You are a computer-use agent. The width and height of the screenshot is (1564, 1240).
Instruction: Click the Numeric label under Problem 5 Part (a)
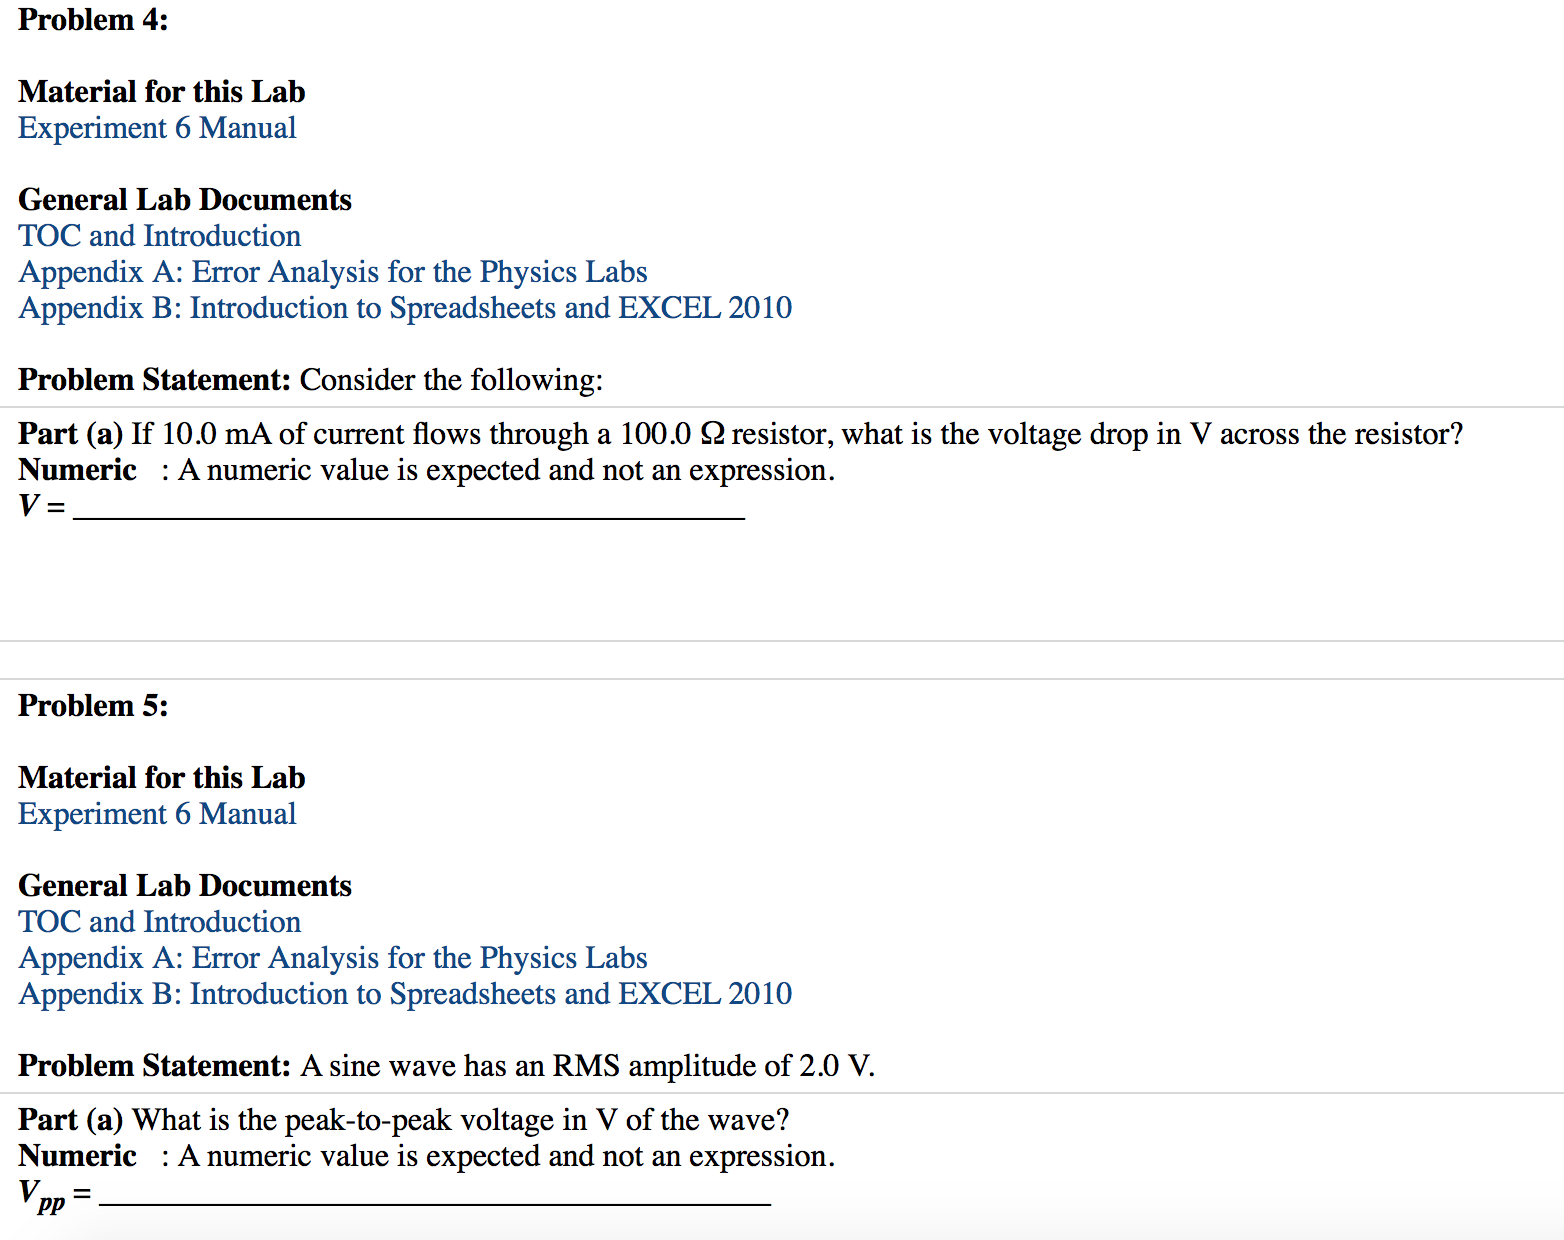(x=77, y=1156)
